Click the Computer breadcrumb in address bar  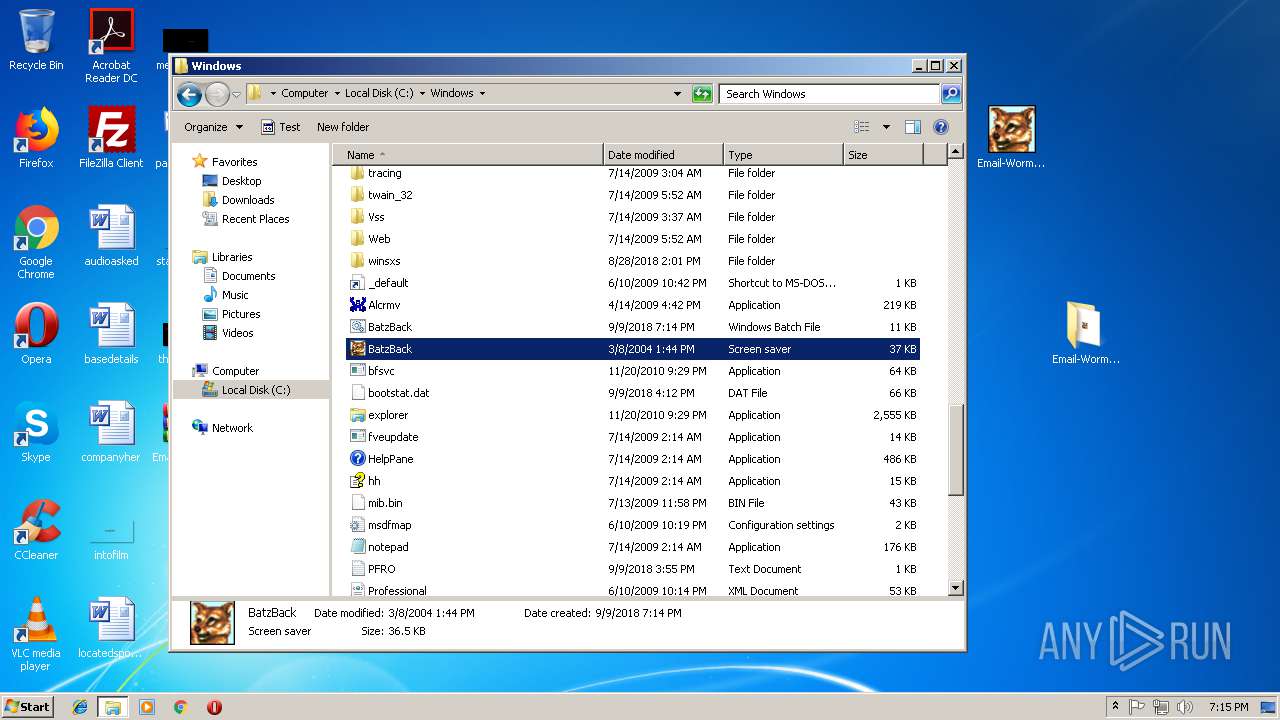[304, 94]
